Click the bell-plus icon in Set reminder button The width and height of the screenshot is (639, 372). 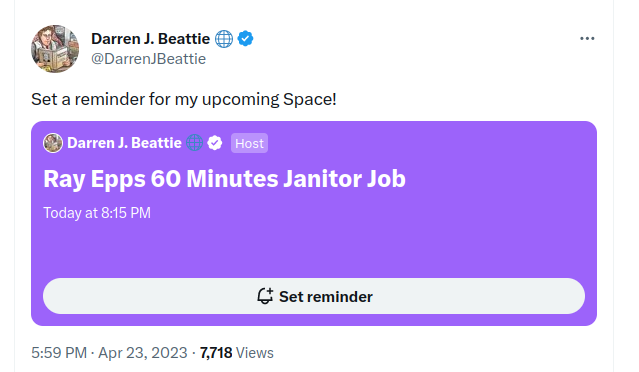265,296
